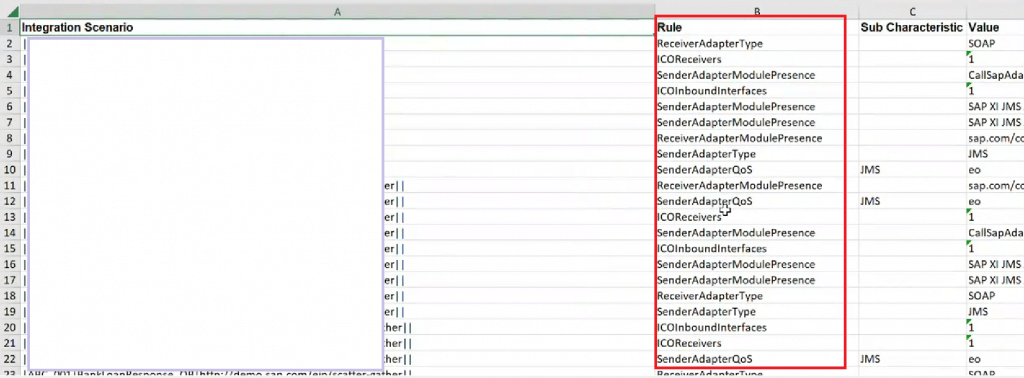Click value '1' in row 20
The width and height of the screenshot is (1024, 378).
tap(972, 327)
